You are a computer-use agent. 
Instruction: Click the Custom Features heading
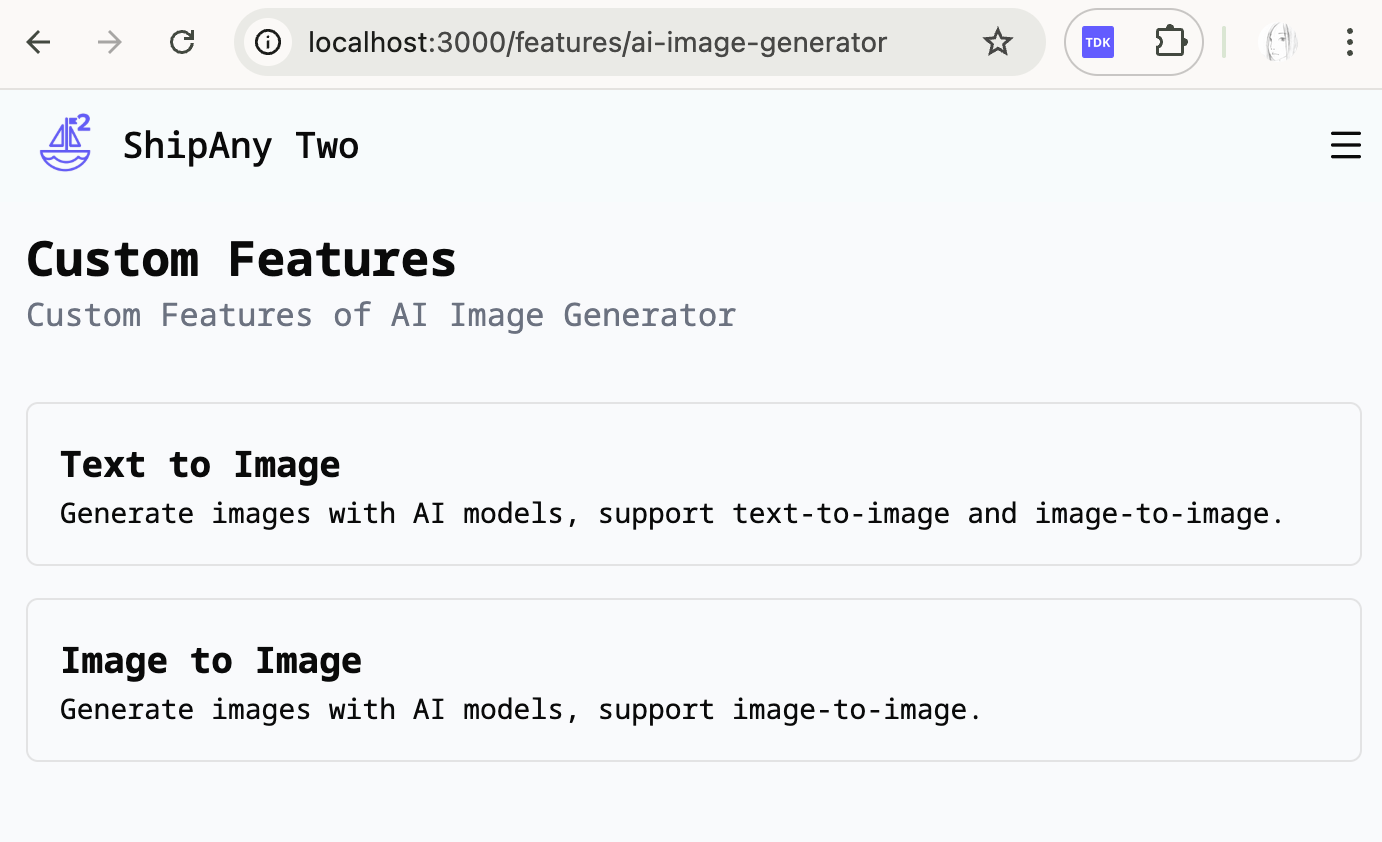coord(241,260)
